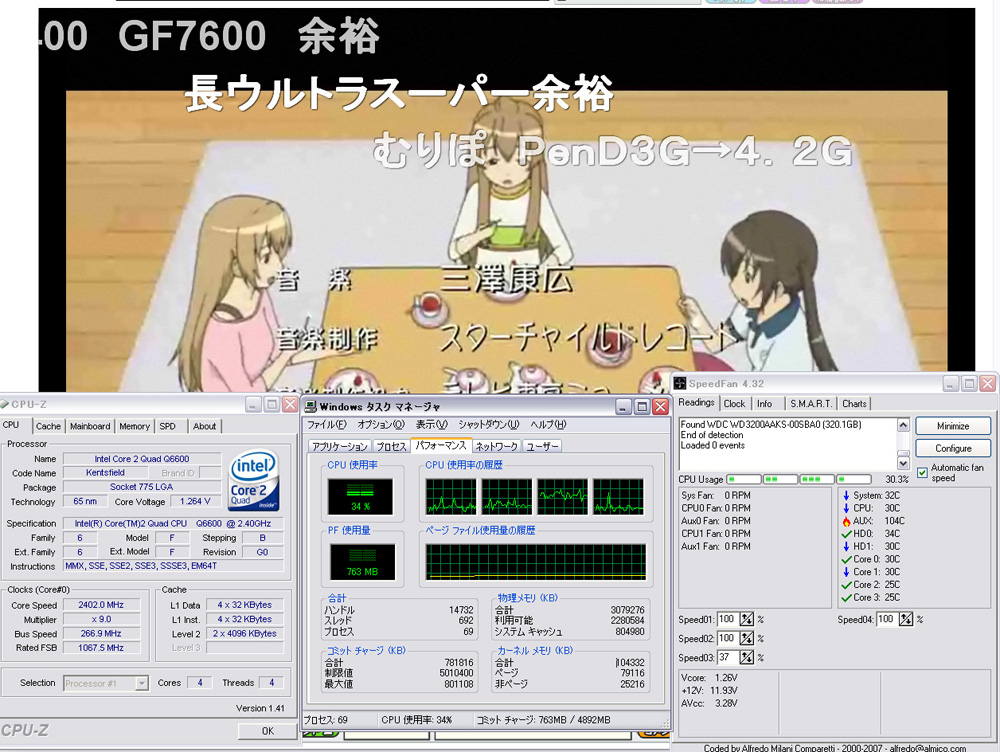The width and height of the screenshot is (1000, 752).
Task: Click OK button in CPU-Z
Action: [x=268, y=731]
